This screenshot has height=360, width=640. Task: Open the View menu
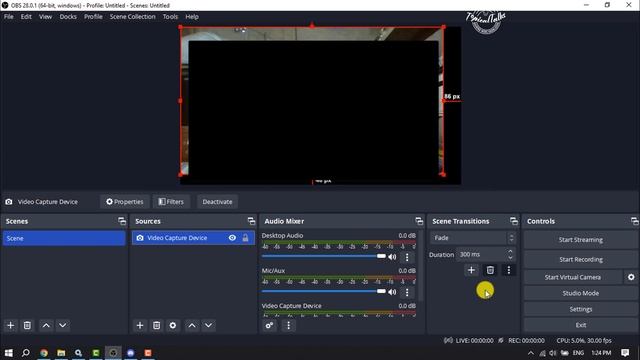[x=45, y=17]
